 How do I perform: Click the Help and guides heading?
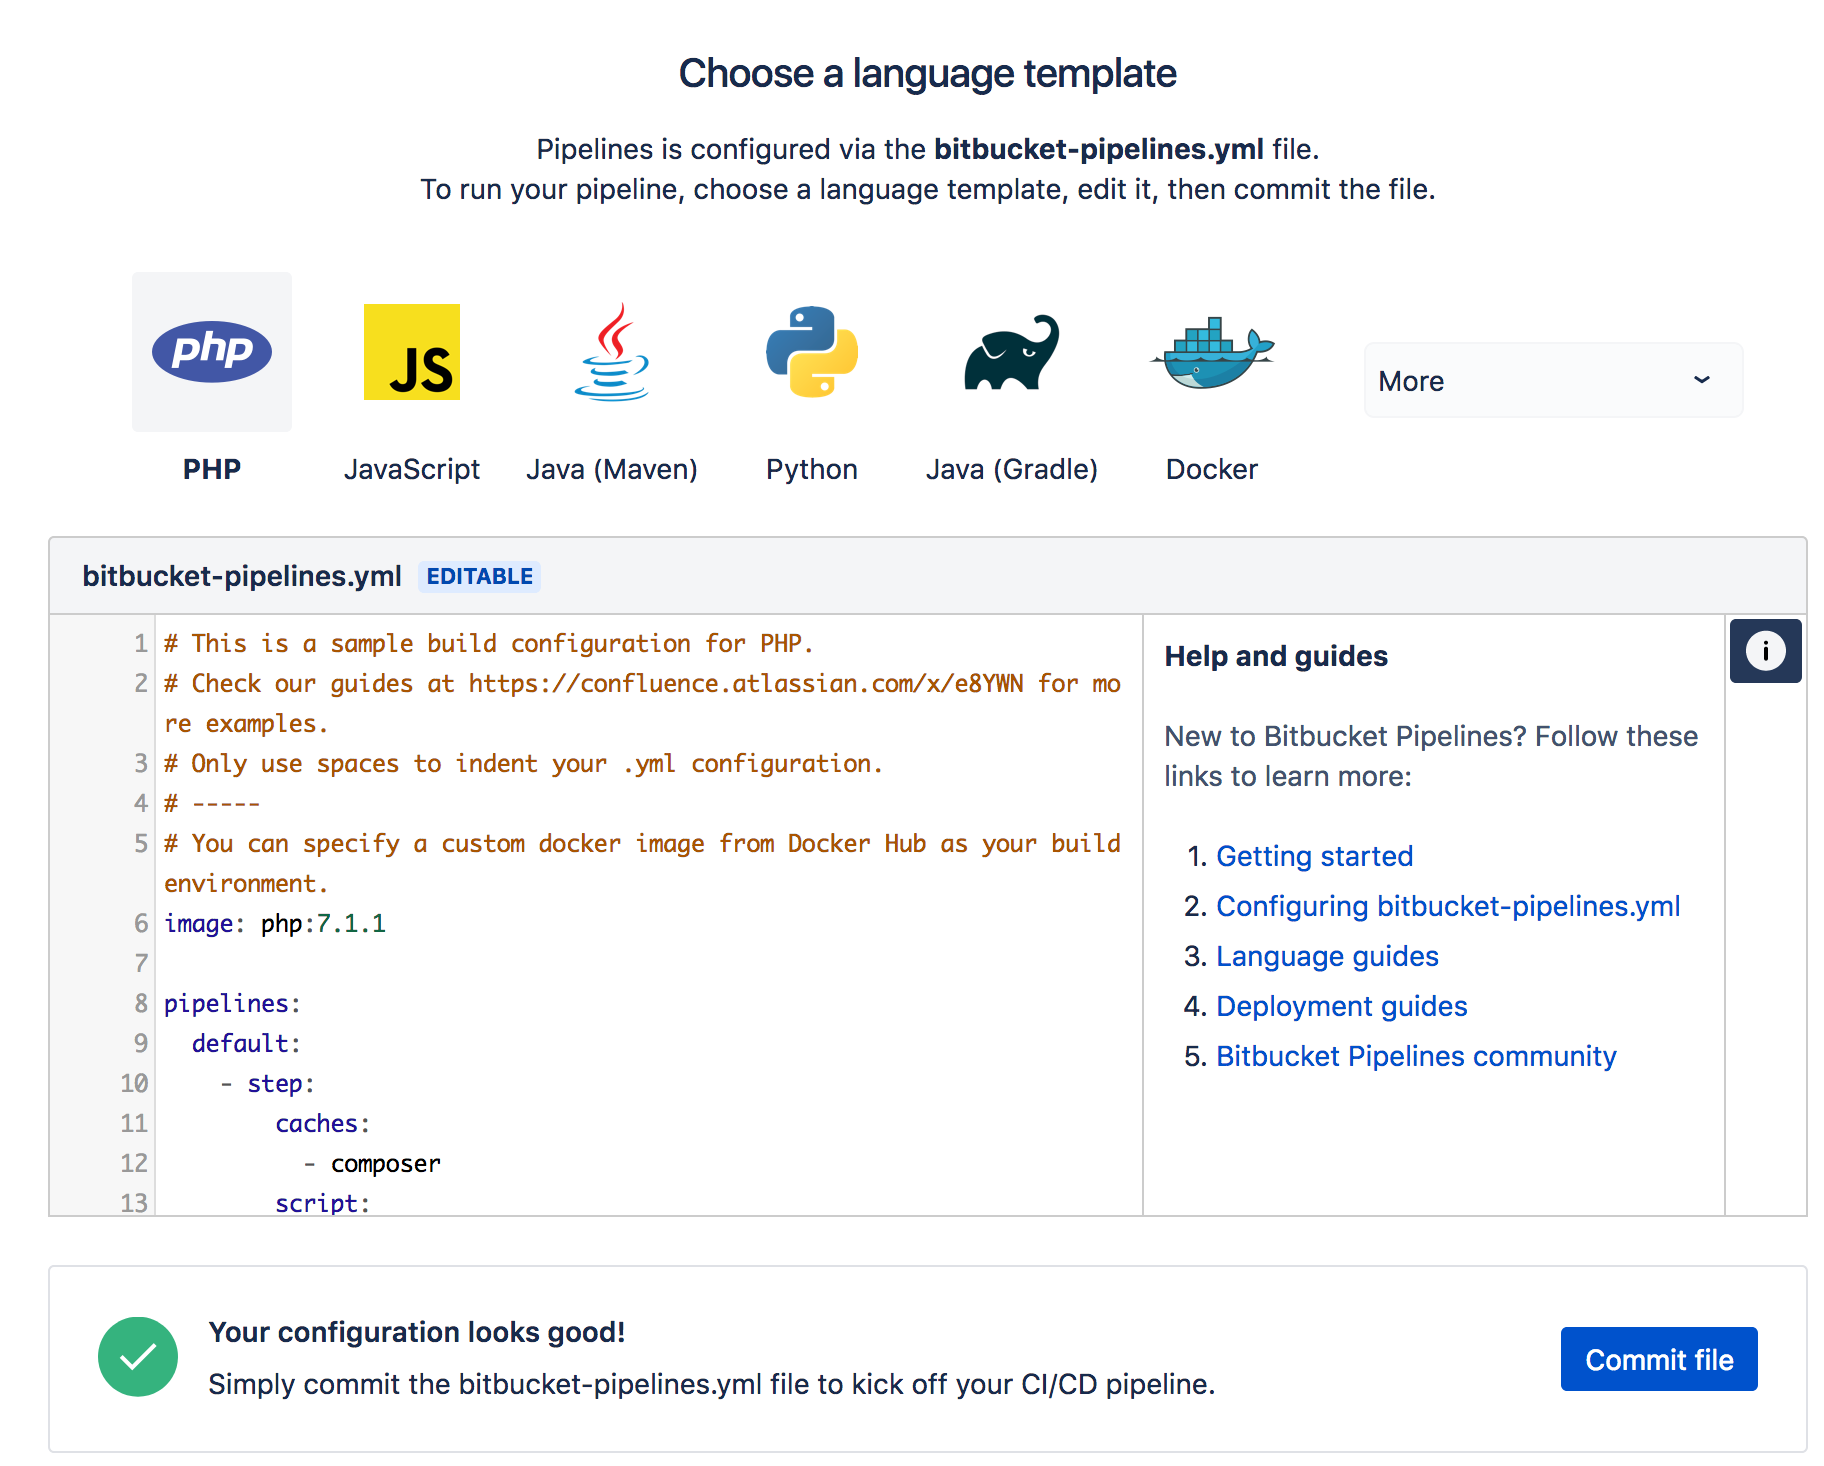point(1276,656)
